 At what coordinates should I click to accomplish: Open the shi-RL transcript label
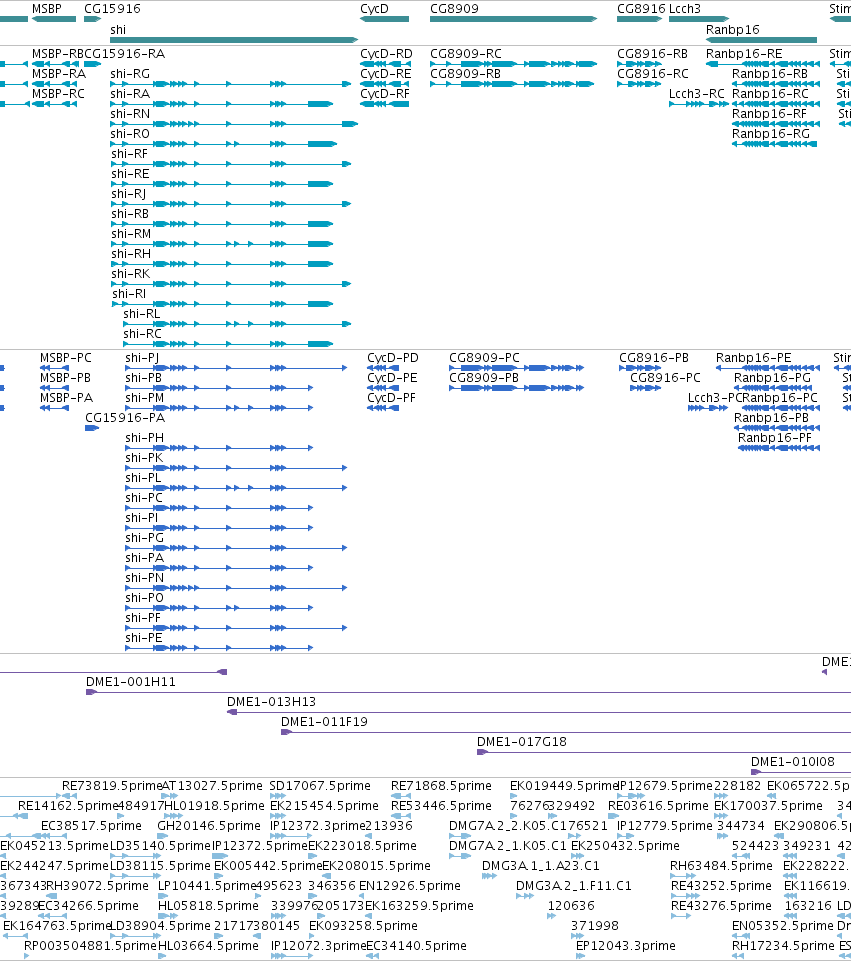coord(142,314)
